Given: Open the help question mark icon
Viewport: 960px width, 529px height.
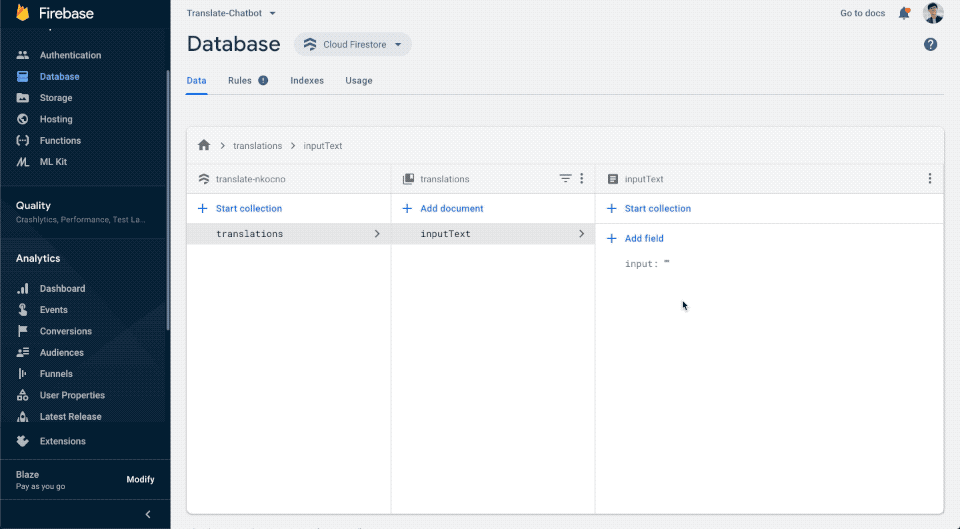Looking at the screenshot, I should tap(930, 45).
